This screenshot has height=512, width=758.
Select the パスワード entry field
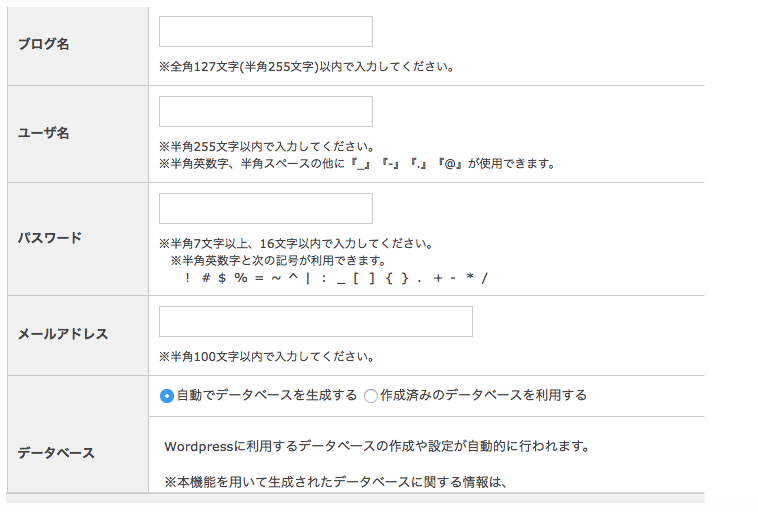pos(266,208)
